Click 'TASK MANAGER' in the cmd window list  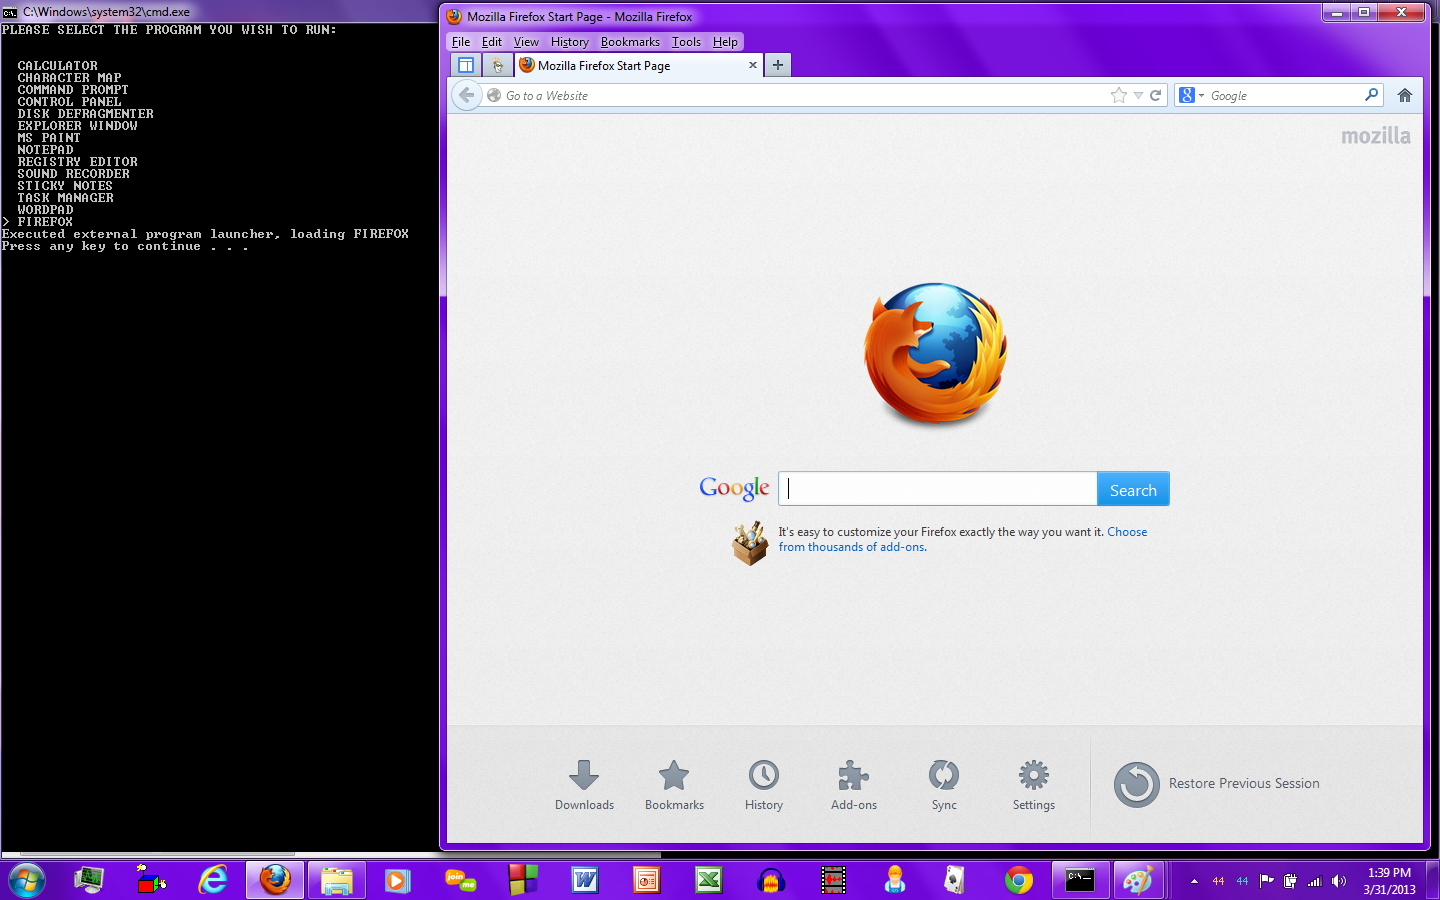point(66,198)
